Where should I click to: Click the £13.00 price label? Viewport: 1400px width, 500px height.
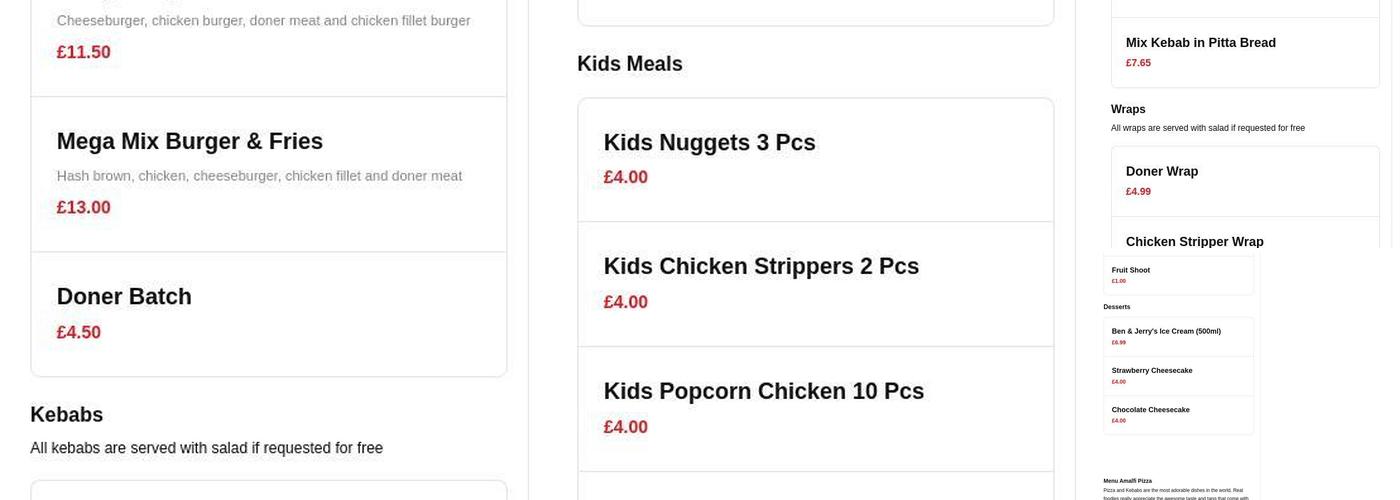pyautogui.click(x=83, y=208)
